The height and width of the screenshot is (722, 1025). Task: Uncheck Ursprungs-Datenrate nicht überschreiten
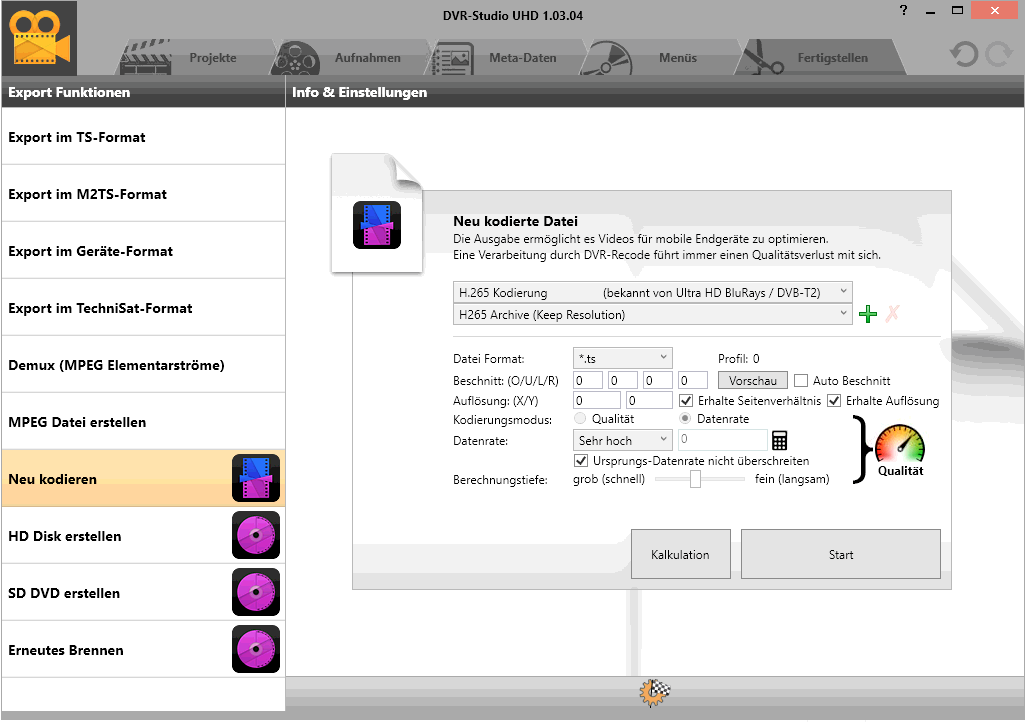click(581, 461)
